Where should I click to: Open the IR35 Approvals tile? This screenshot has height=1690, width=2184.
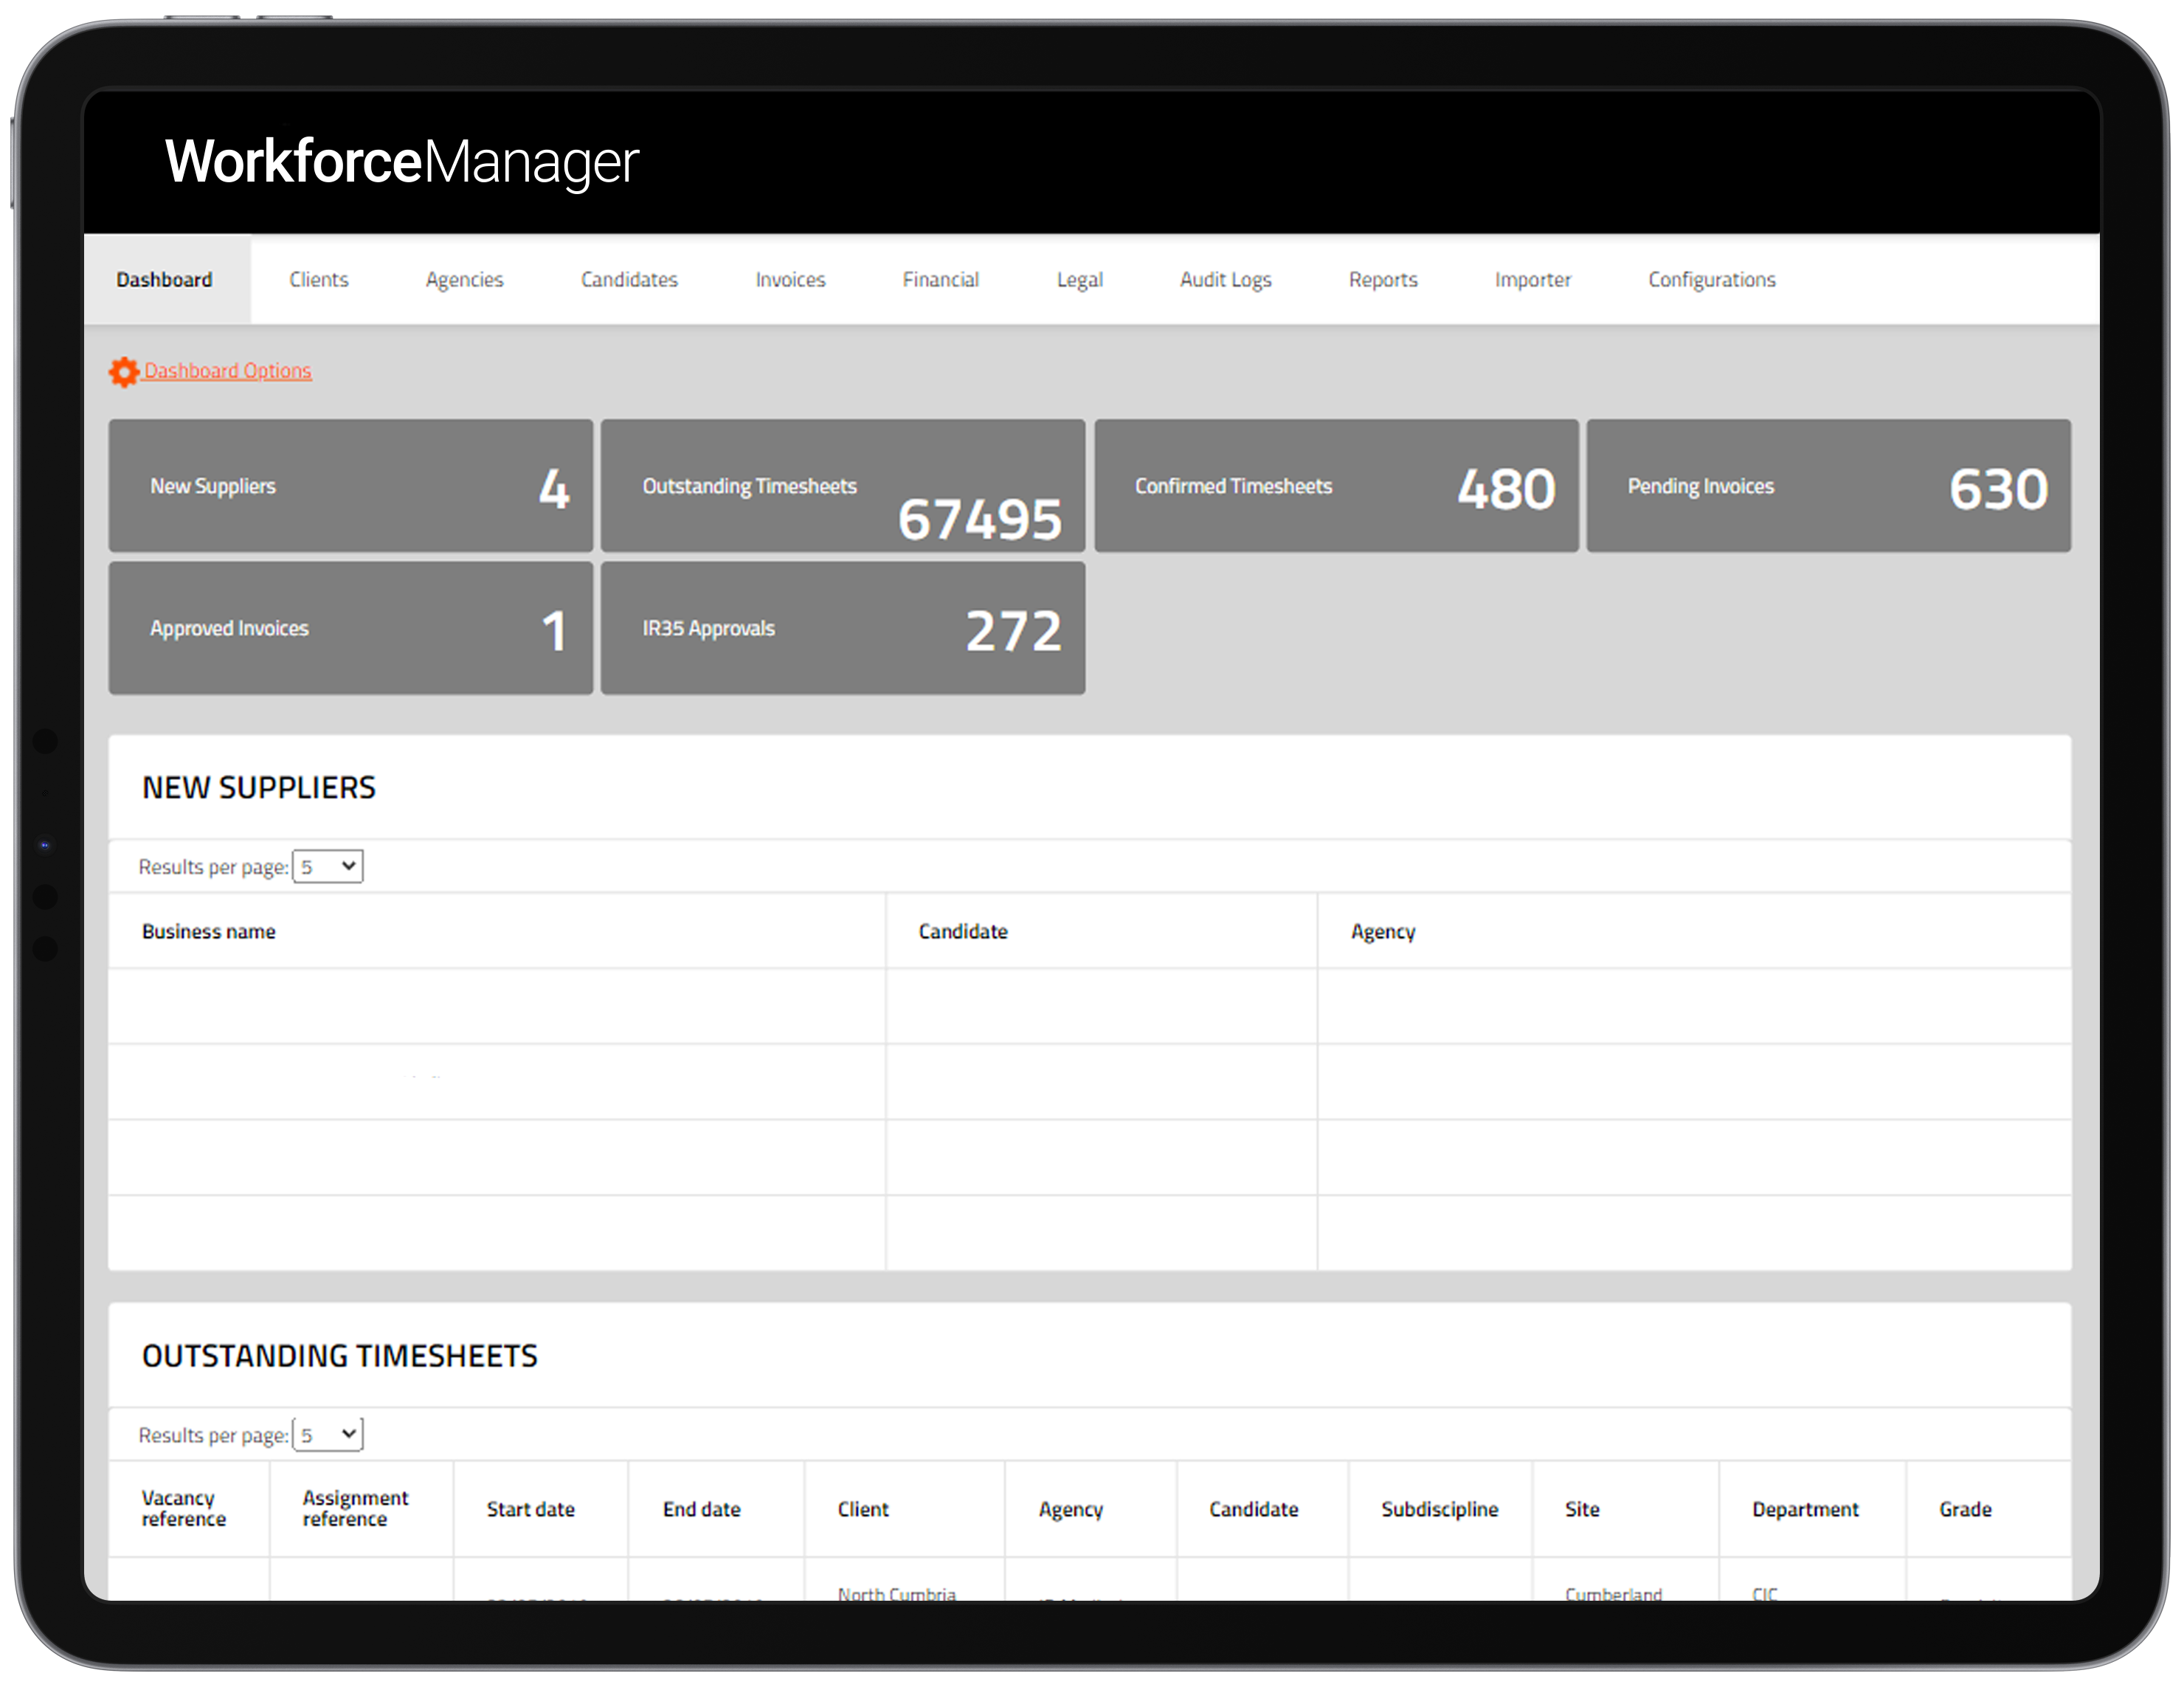[x=842, y=628]
